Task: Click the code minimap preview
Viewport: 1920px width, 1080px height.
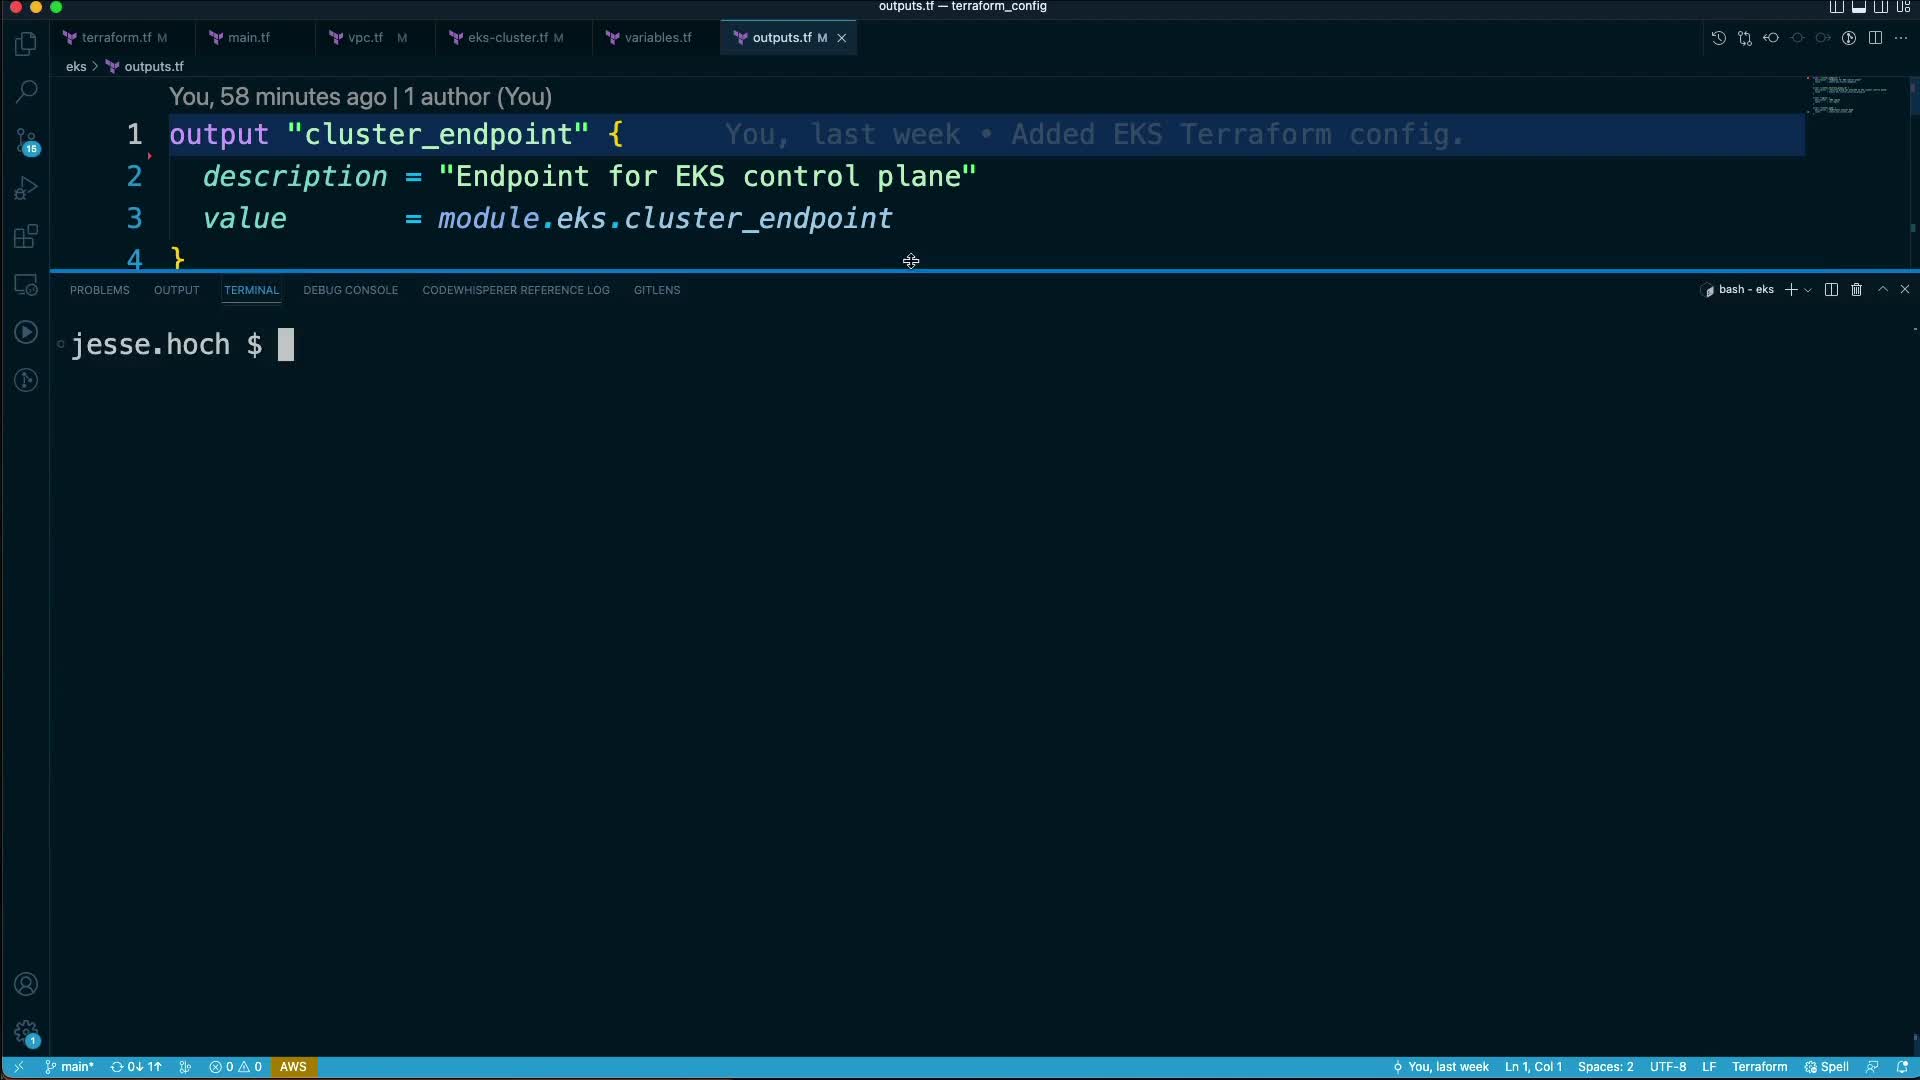Action: coord(1850,95)
